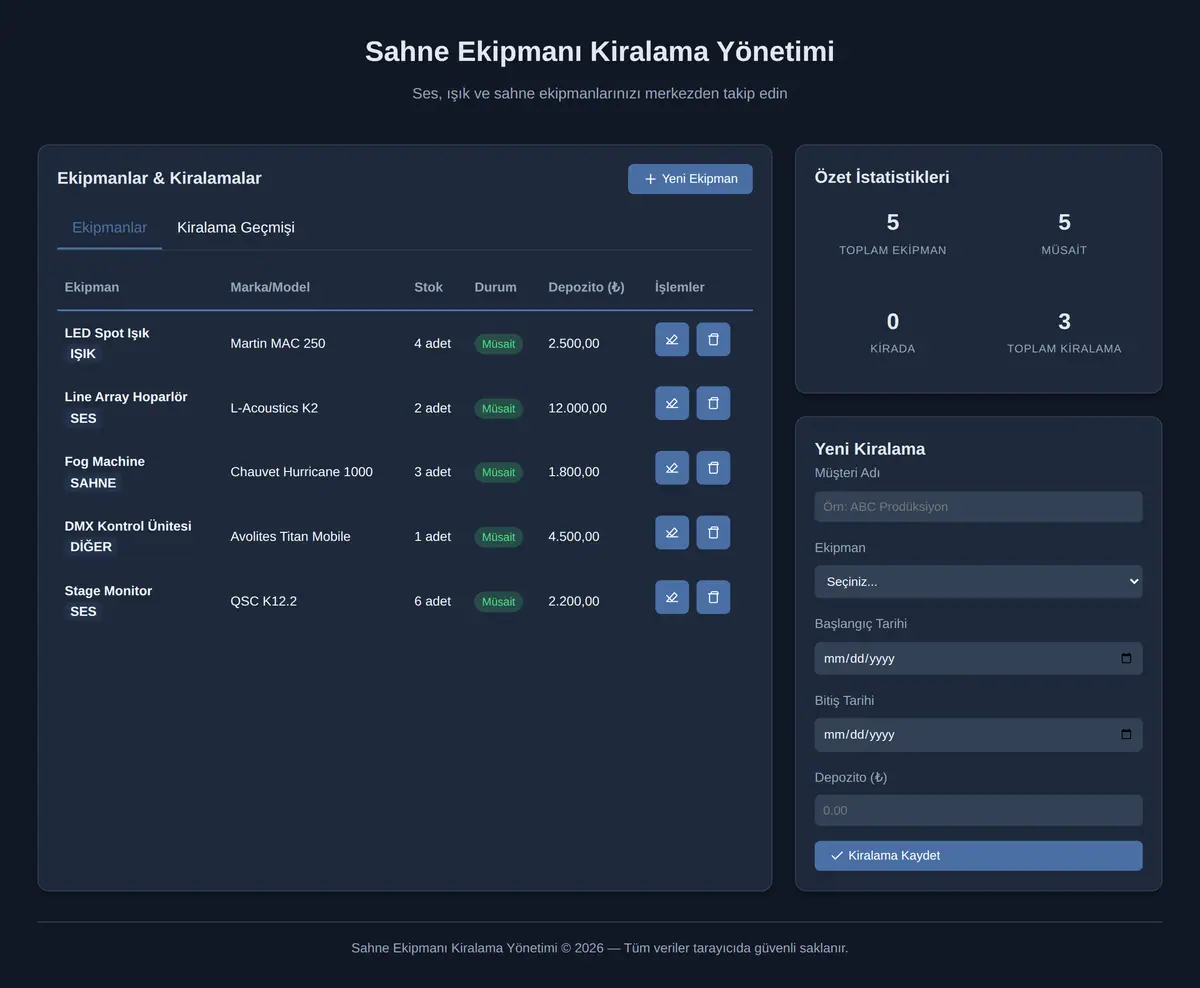Delete the DMX Kontrol Ünitesi entry

coord(713,532)
